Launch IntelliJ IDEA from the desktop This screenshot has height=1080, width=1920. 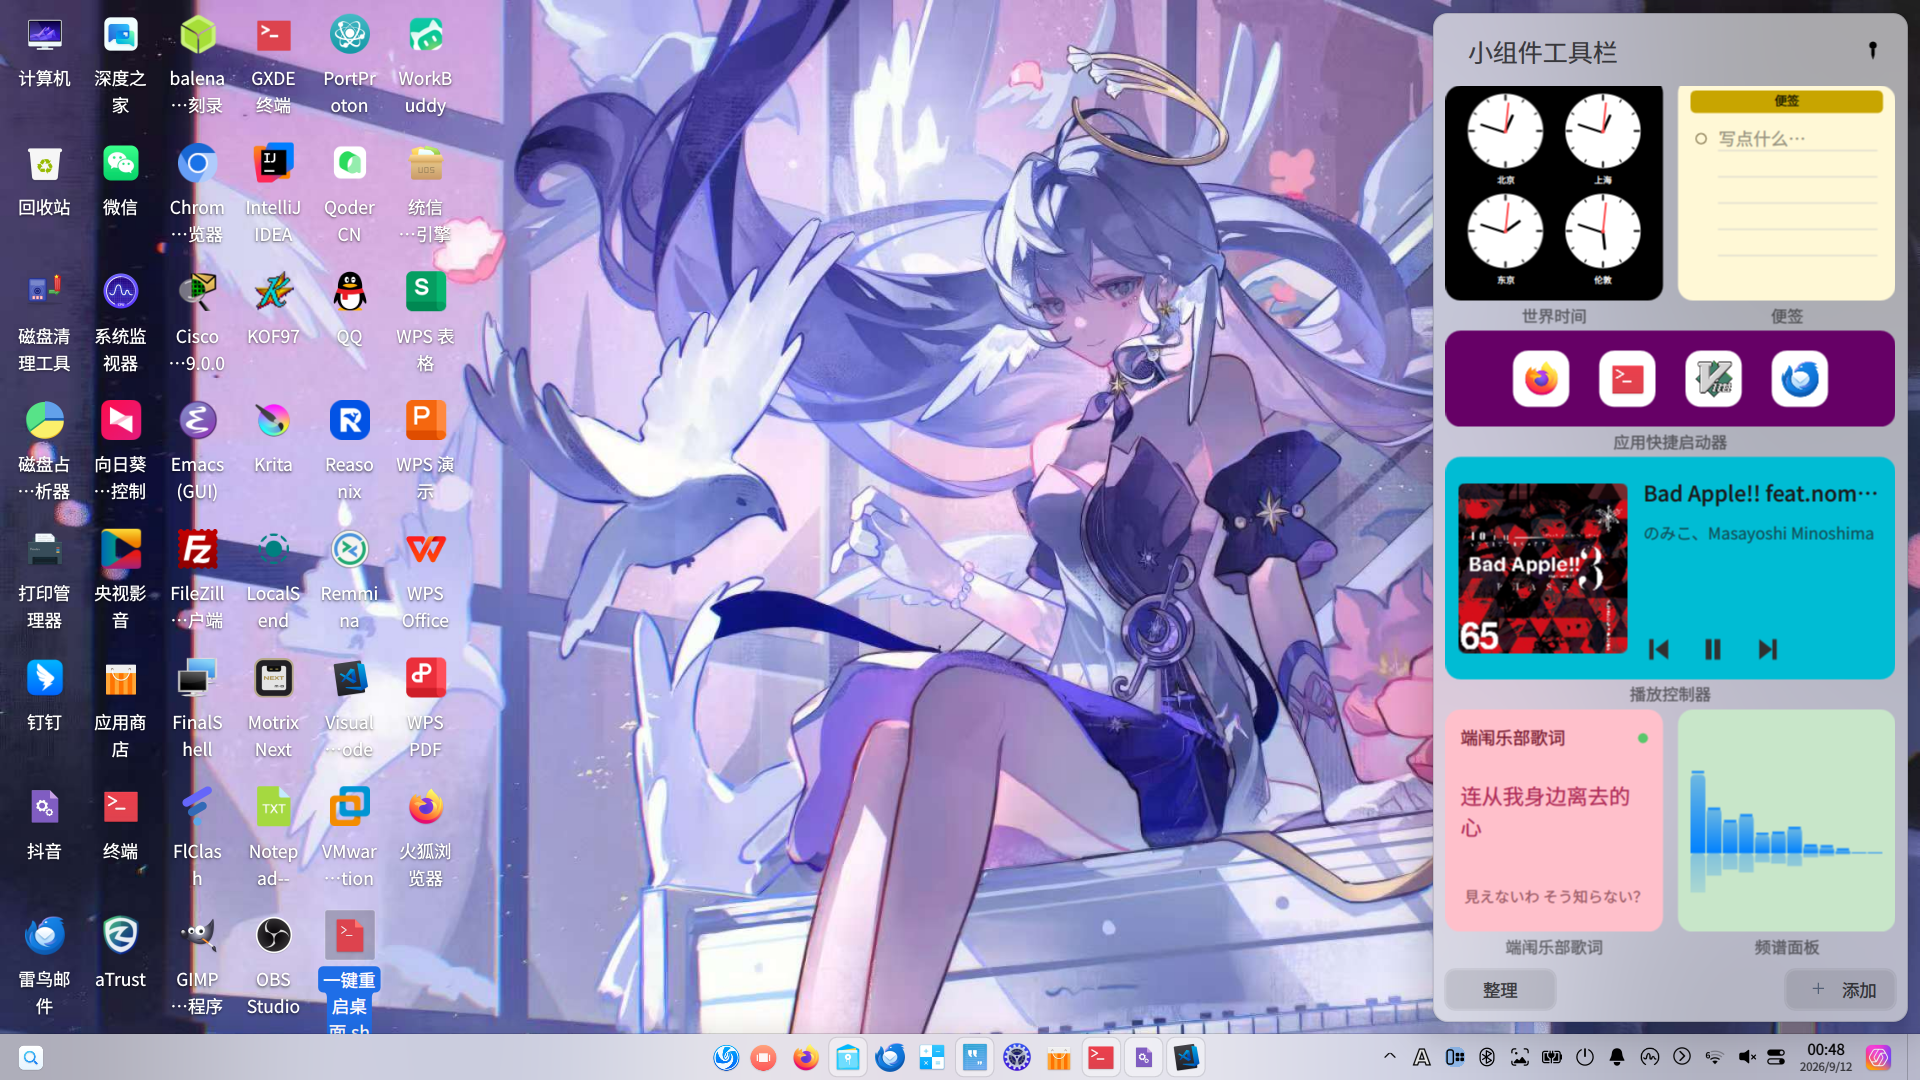[273, 164]
